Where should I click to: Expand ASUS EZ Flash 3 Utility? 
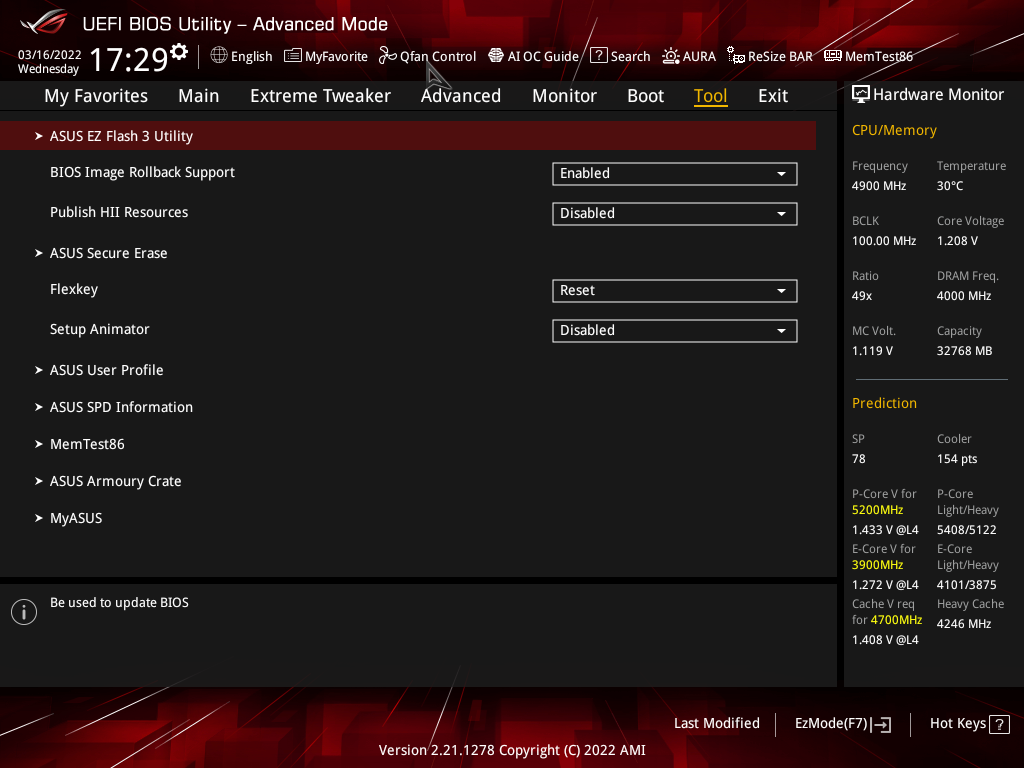click(408, 136)
